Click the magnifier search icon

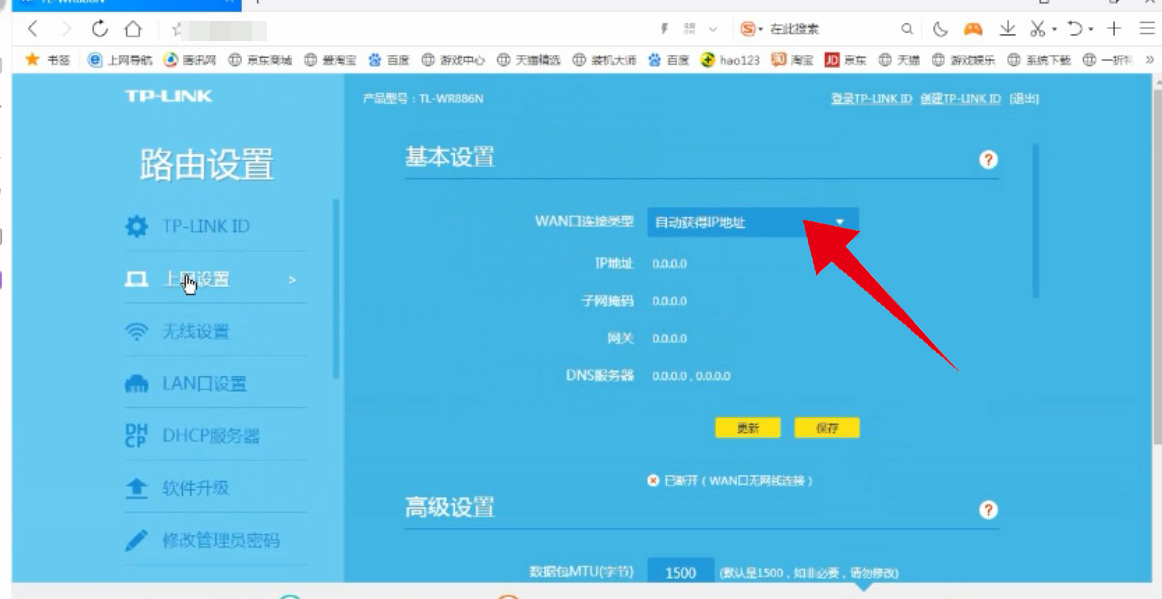click(906, 30)
